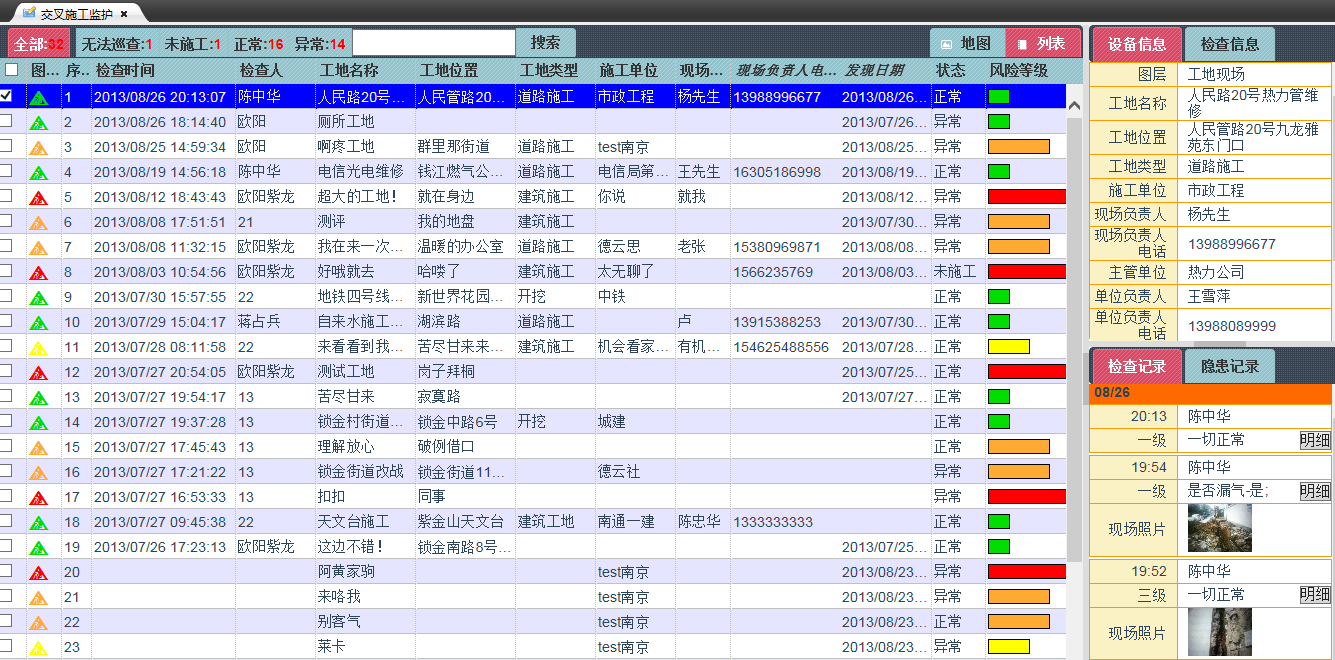This screenshot has height=660, width=1335.
Task: Open the 检查记录 tab
Action: pyautogui.click(x=1137, y=366)
